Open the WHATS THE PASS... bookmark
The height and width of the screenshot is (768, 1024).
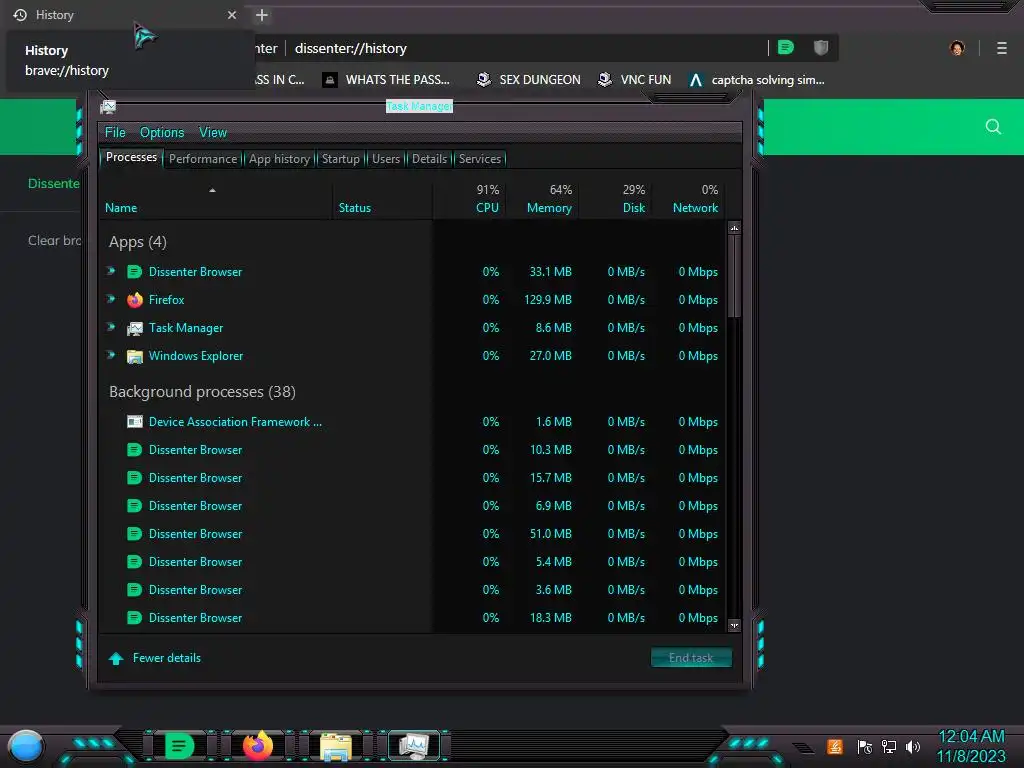point(387,80)
